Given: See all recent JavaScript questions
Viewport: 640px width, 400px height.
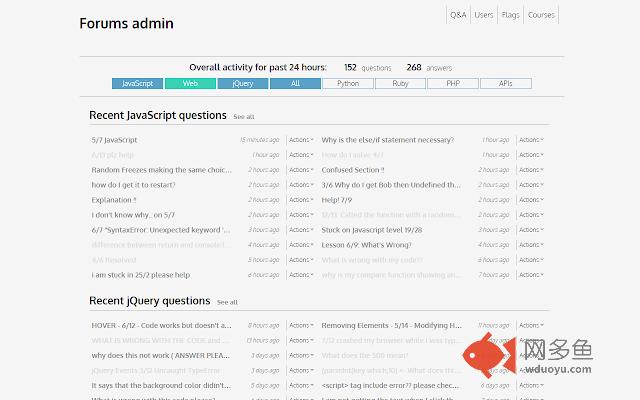Looking at the screenshot, I should click(x=244, y=117).
